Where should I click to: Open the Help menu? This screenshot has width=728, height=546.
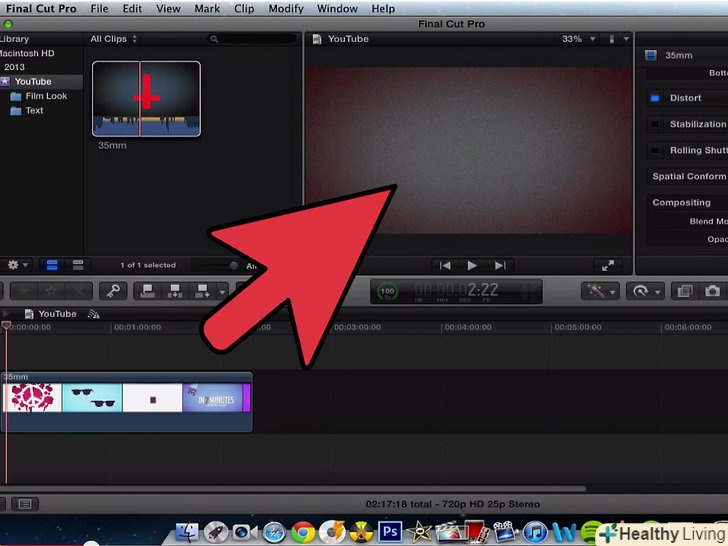click(383, 8)
